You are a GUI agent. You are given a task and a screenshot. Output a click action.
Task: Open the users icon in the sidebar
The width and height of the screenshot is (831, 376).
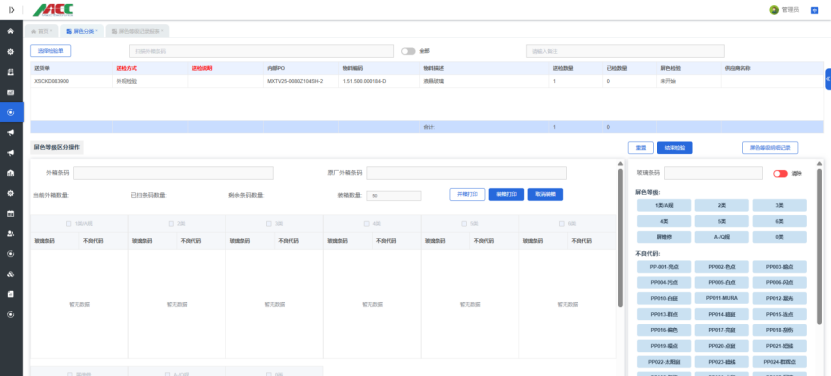click(11, 233)
